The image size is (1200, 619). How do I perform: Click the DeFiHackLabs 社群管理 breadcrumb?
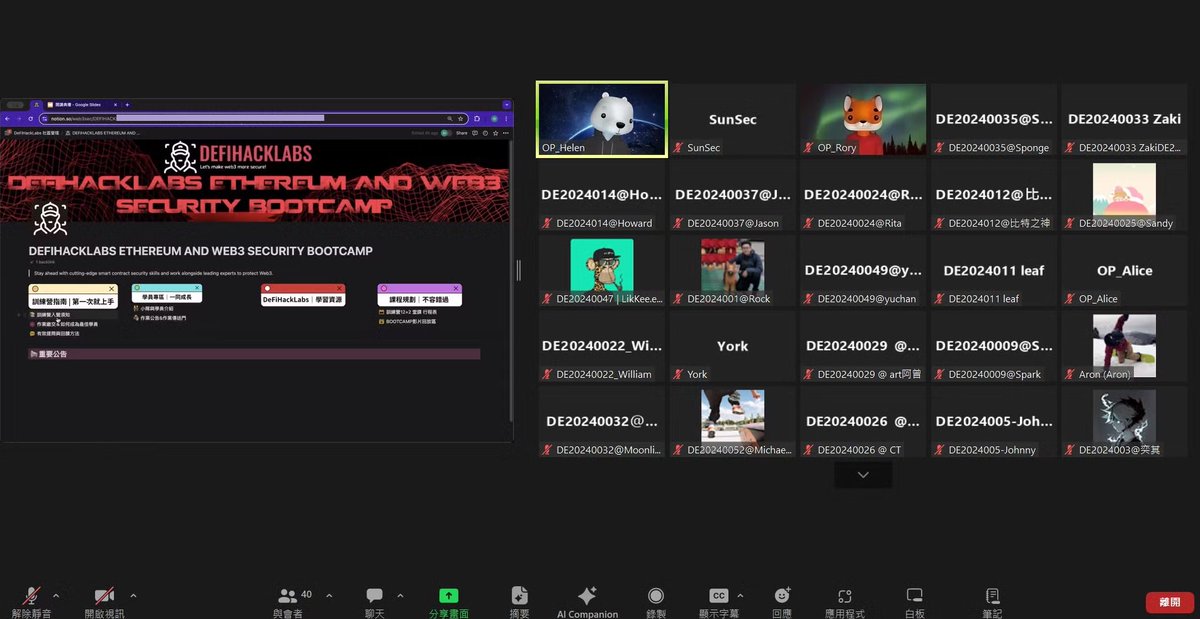tap(30, 133)
